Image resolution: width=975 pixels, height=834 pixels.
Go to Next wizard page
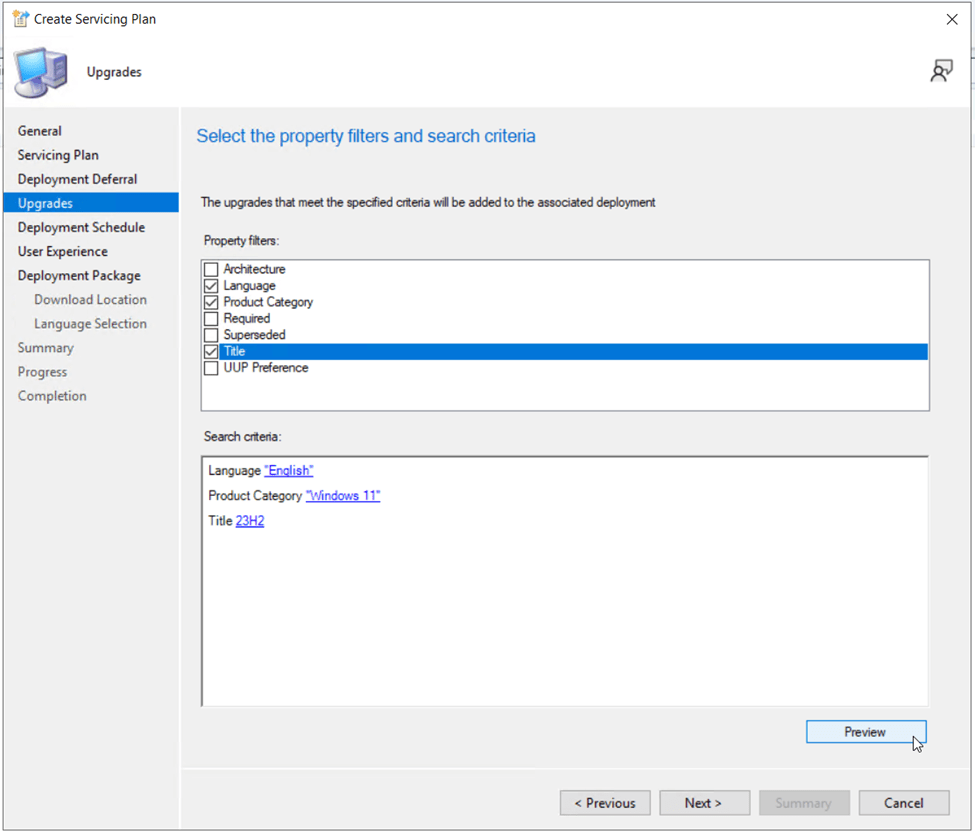pyautogui.click(x=704, y=803)
